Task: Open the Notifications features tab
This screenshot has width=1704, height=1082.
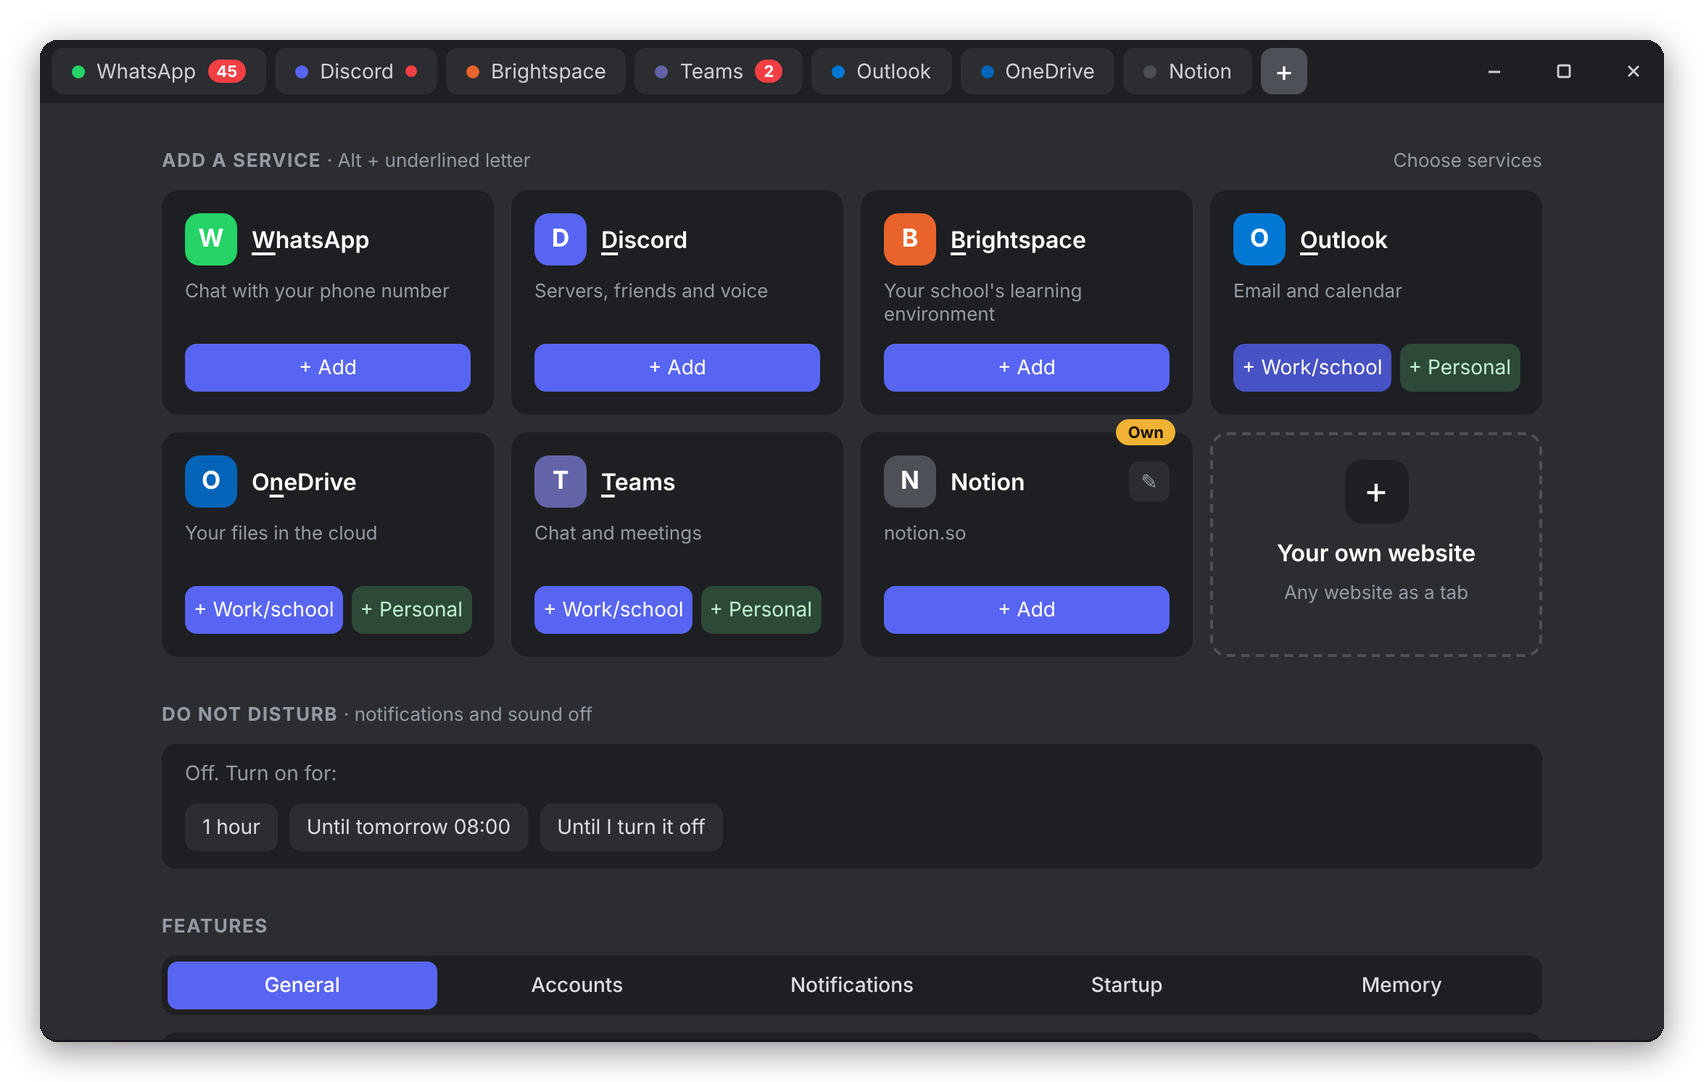Action: click(x=852, y=985)
